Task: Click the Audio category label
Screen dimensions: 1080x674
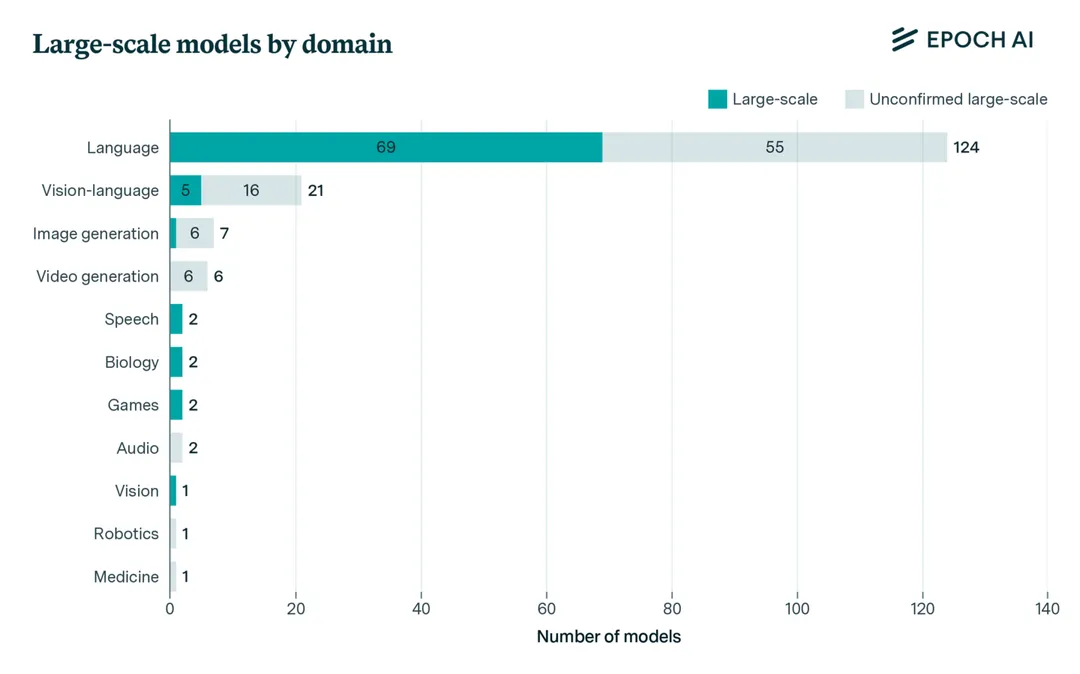Action: [137, 448]
